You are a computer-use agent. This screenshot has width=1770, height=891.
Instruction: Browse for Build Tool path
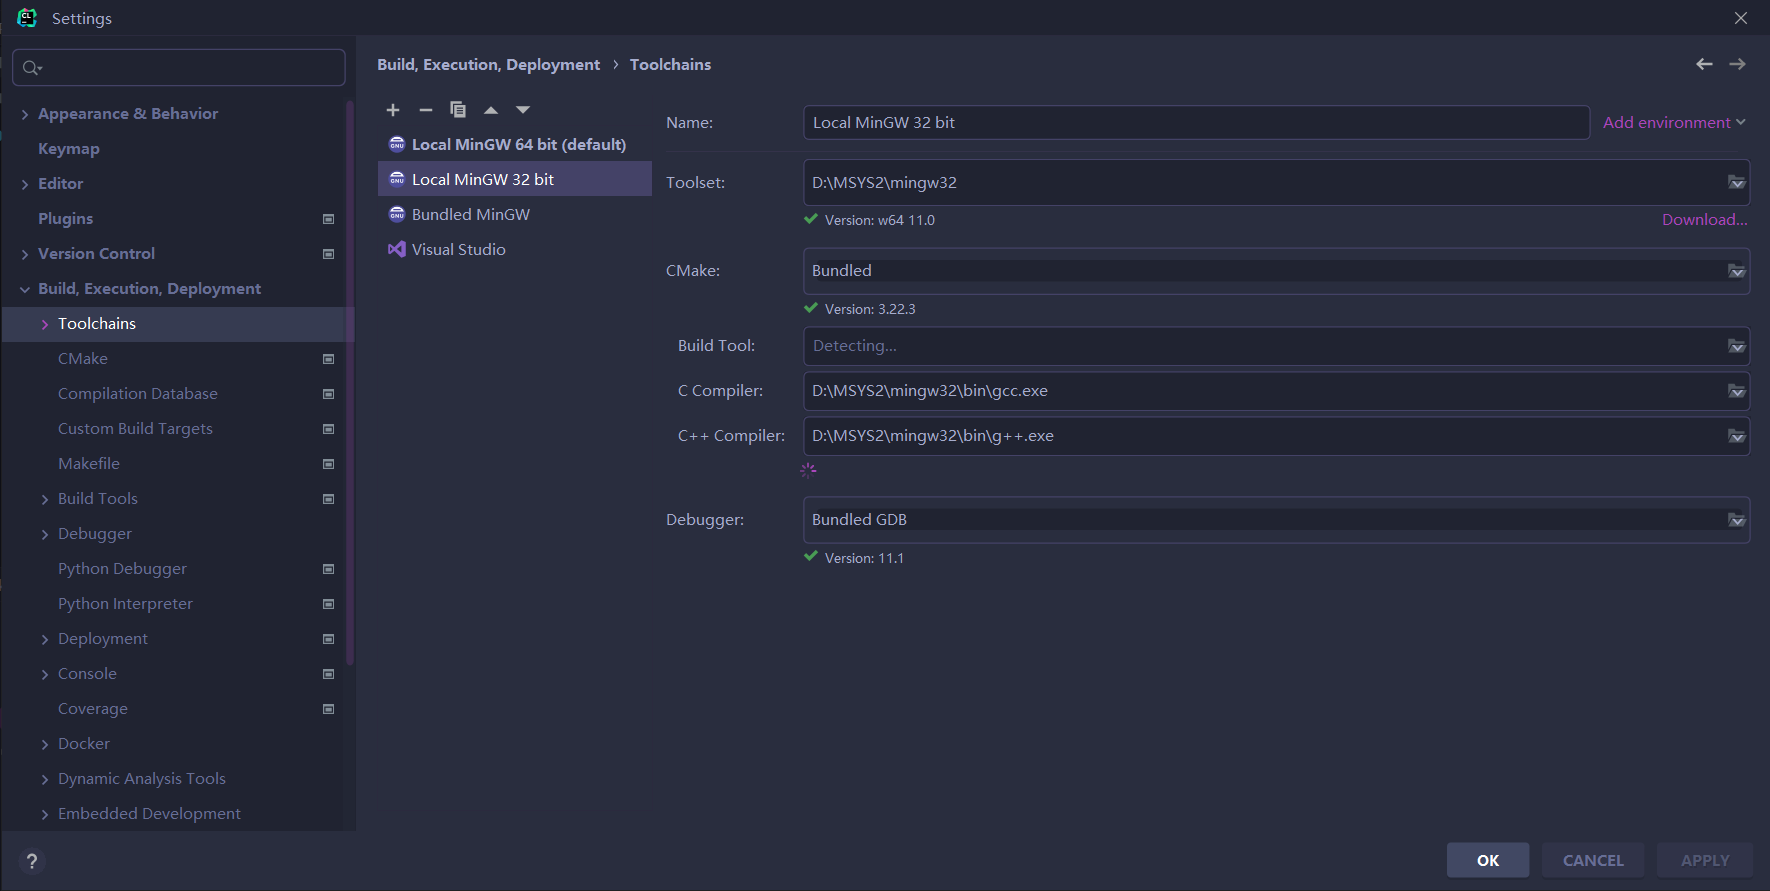coord(1736,346)
